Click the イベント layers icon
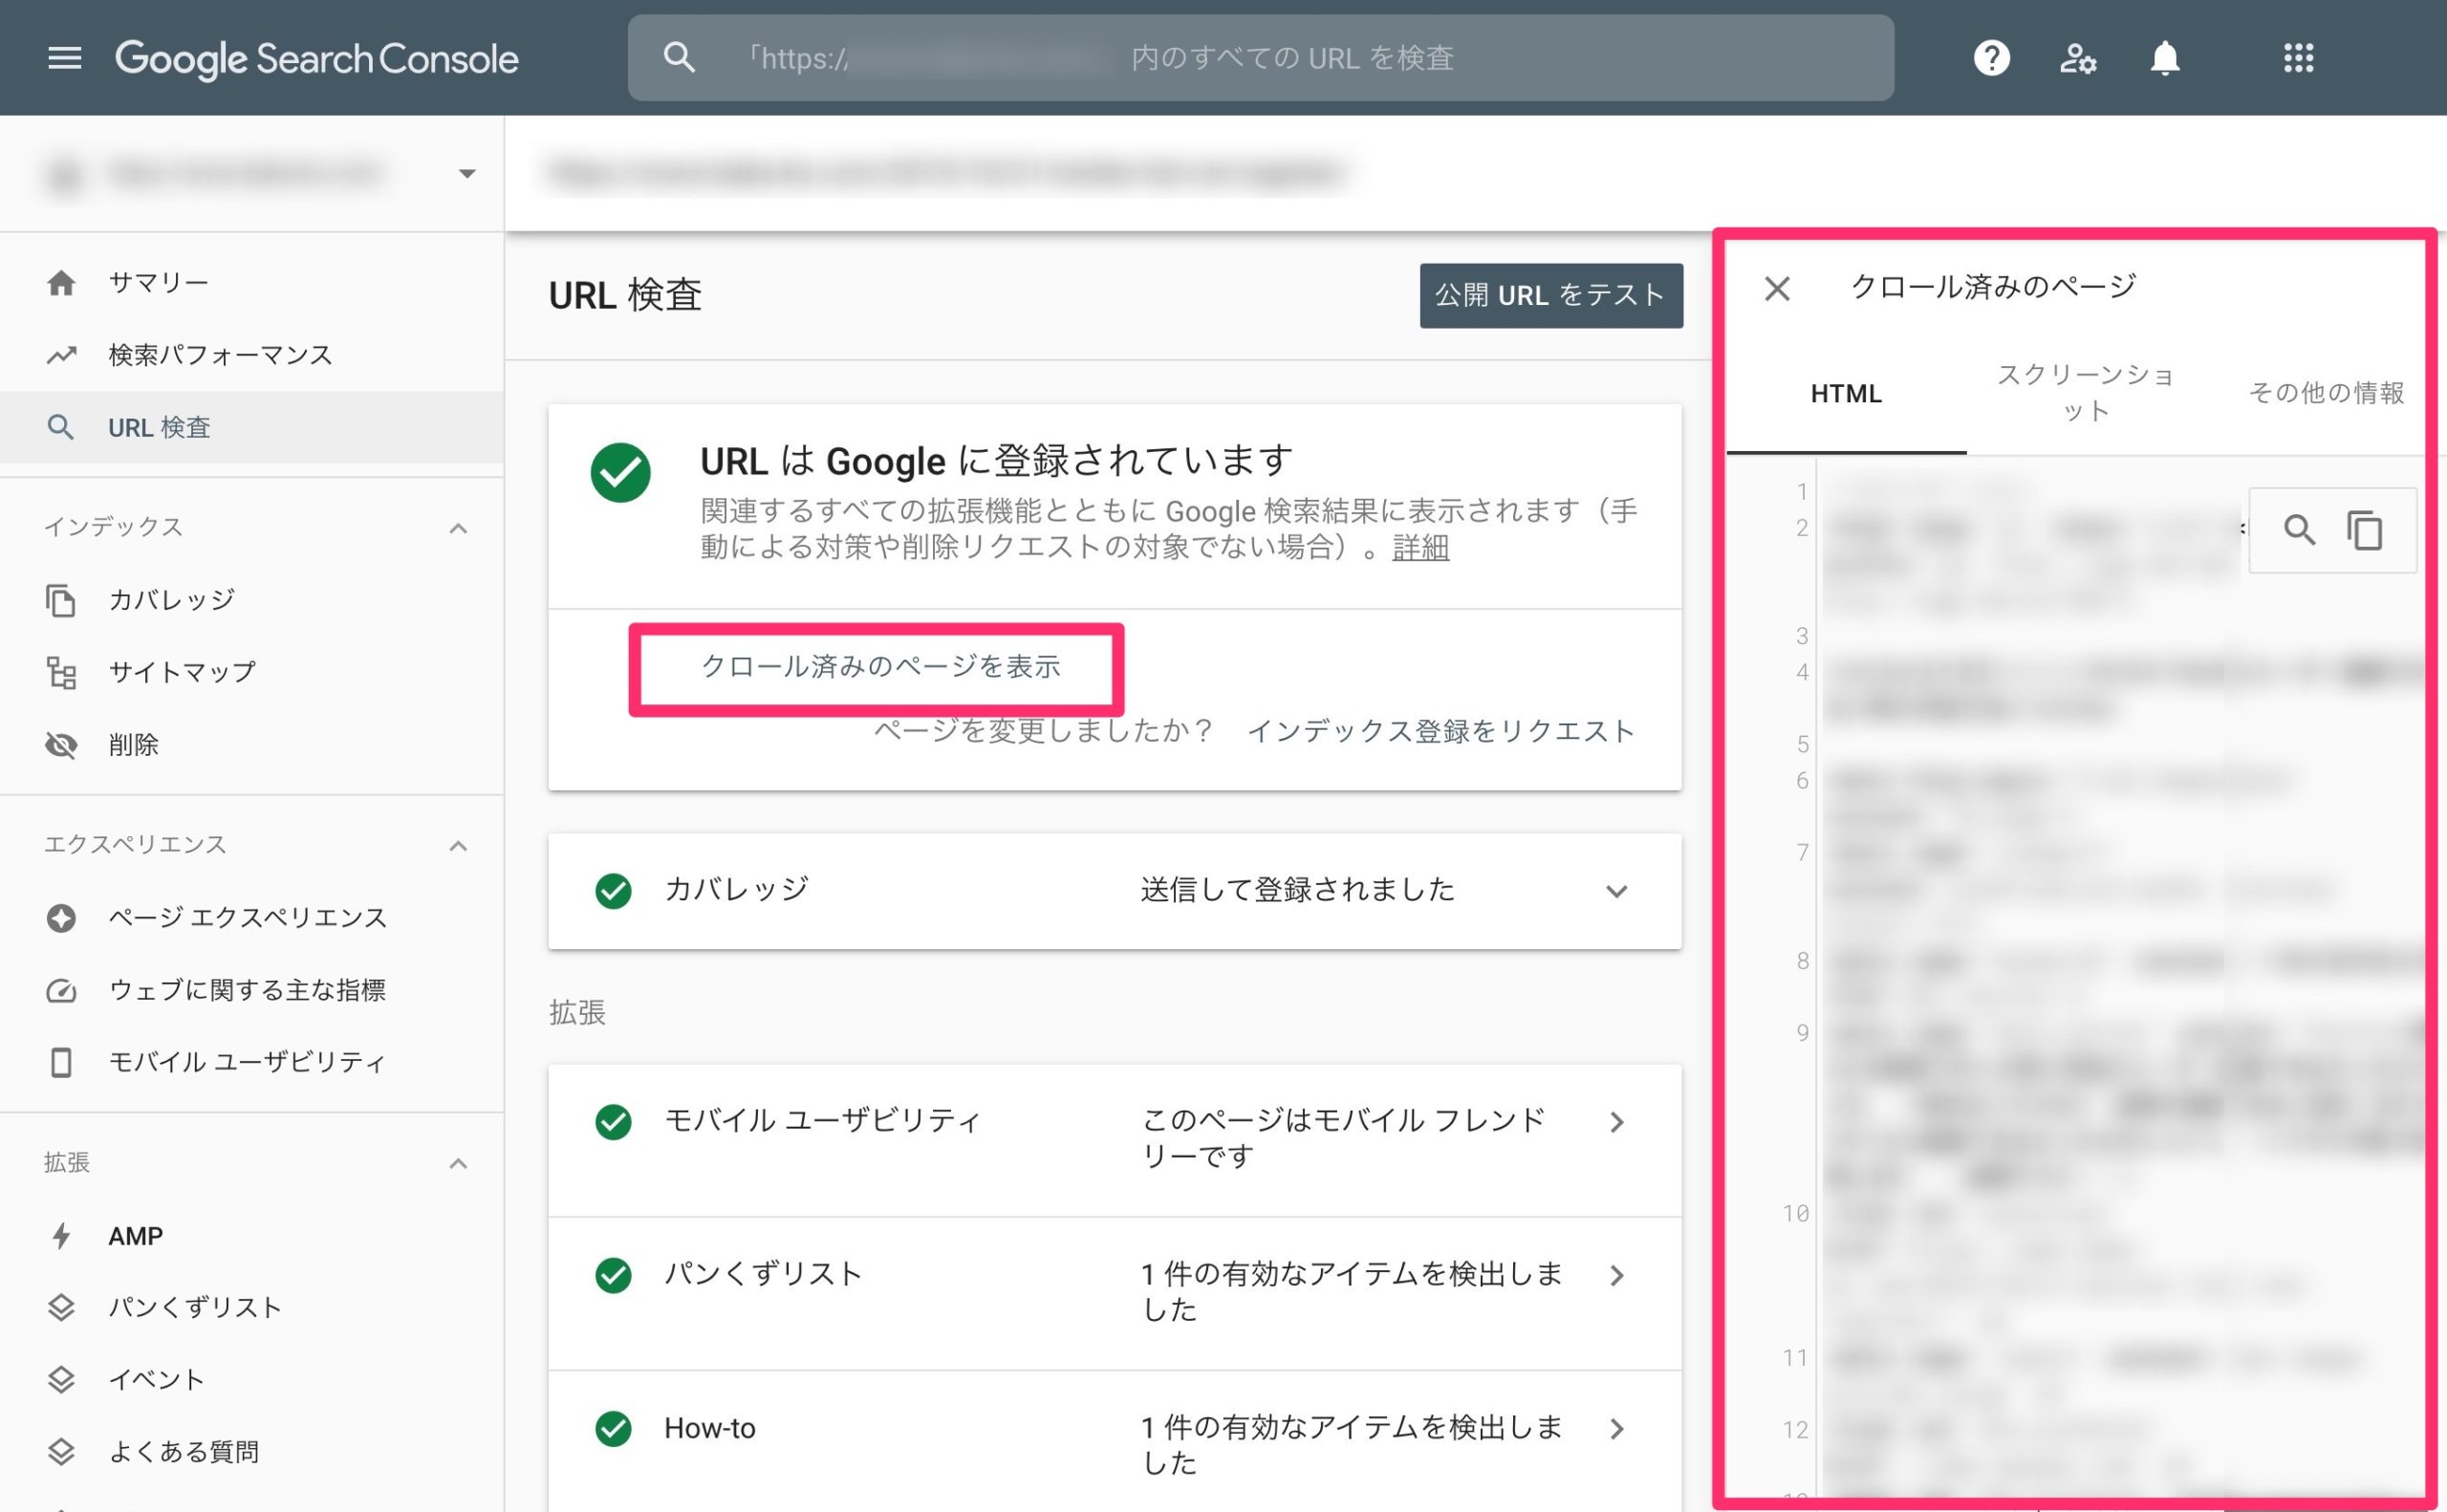This screenshot has height=1512, width=2447. (61, 1380)
